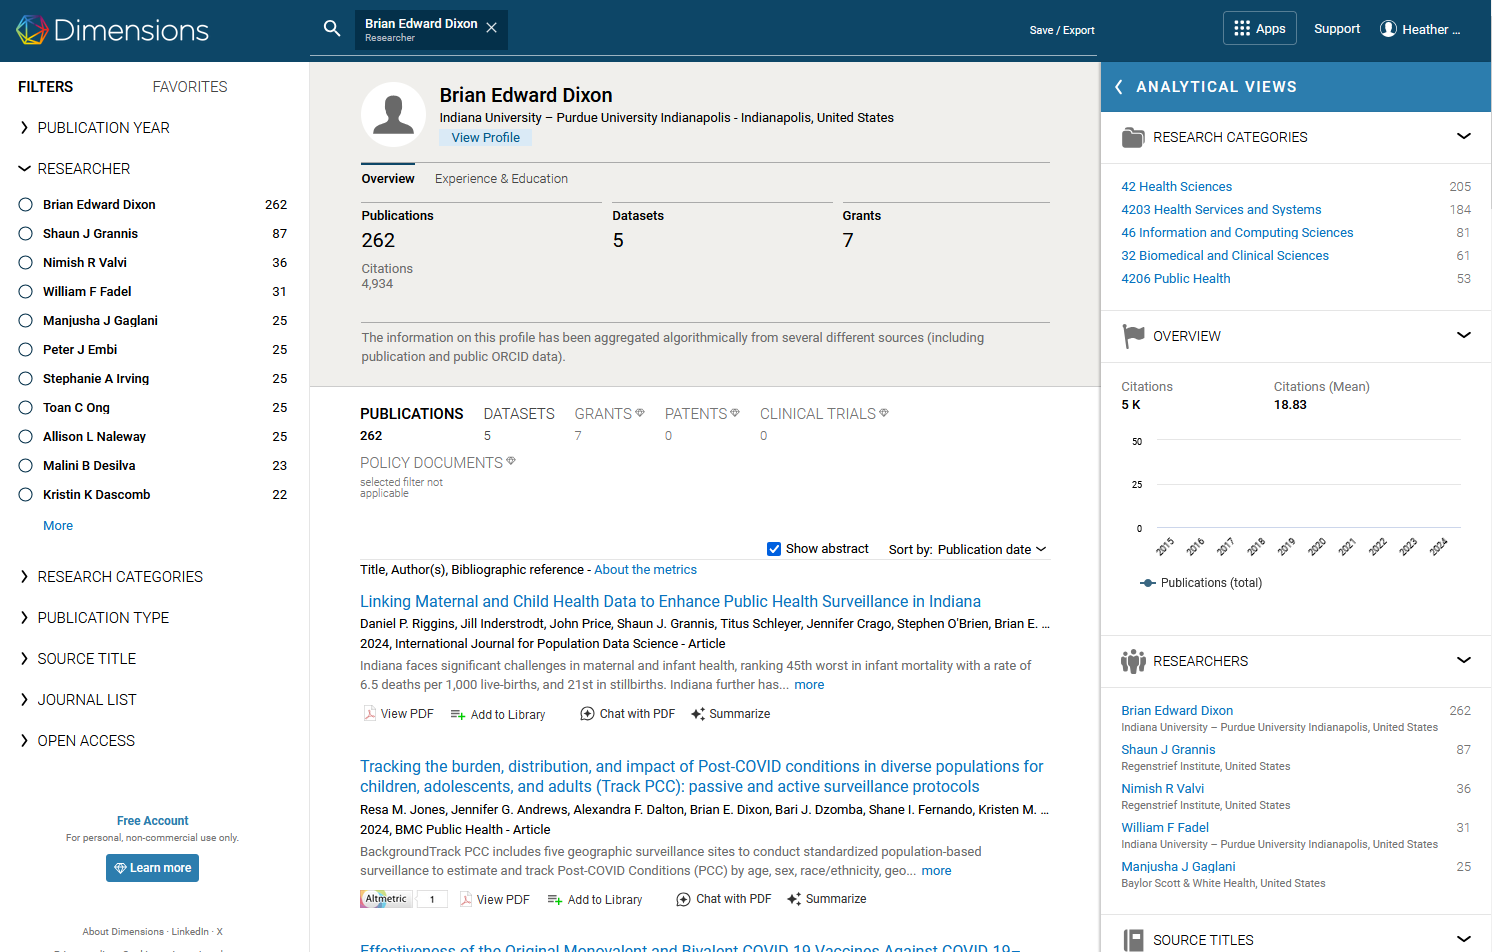Expand the Source Title filter

coord(77,659)
